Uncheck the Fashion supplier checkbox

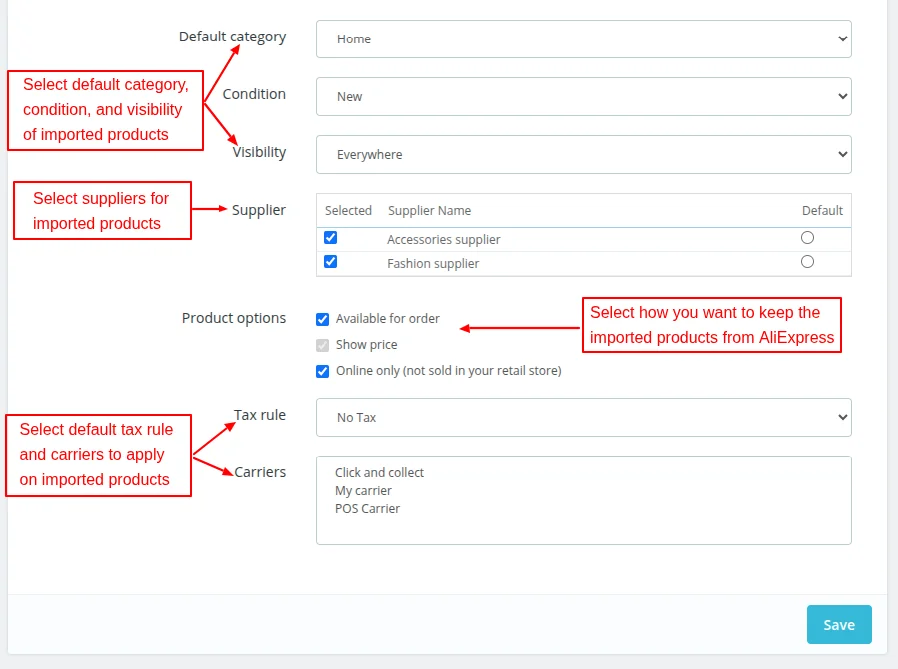pos(330,261)
